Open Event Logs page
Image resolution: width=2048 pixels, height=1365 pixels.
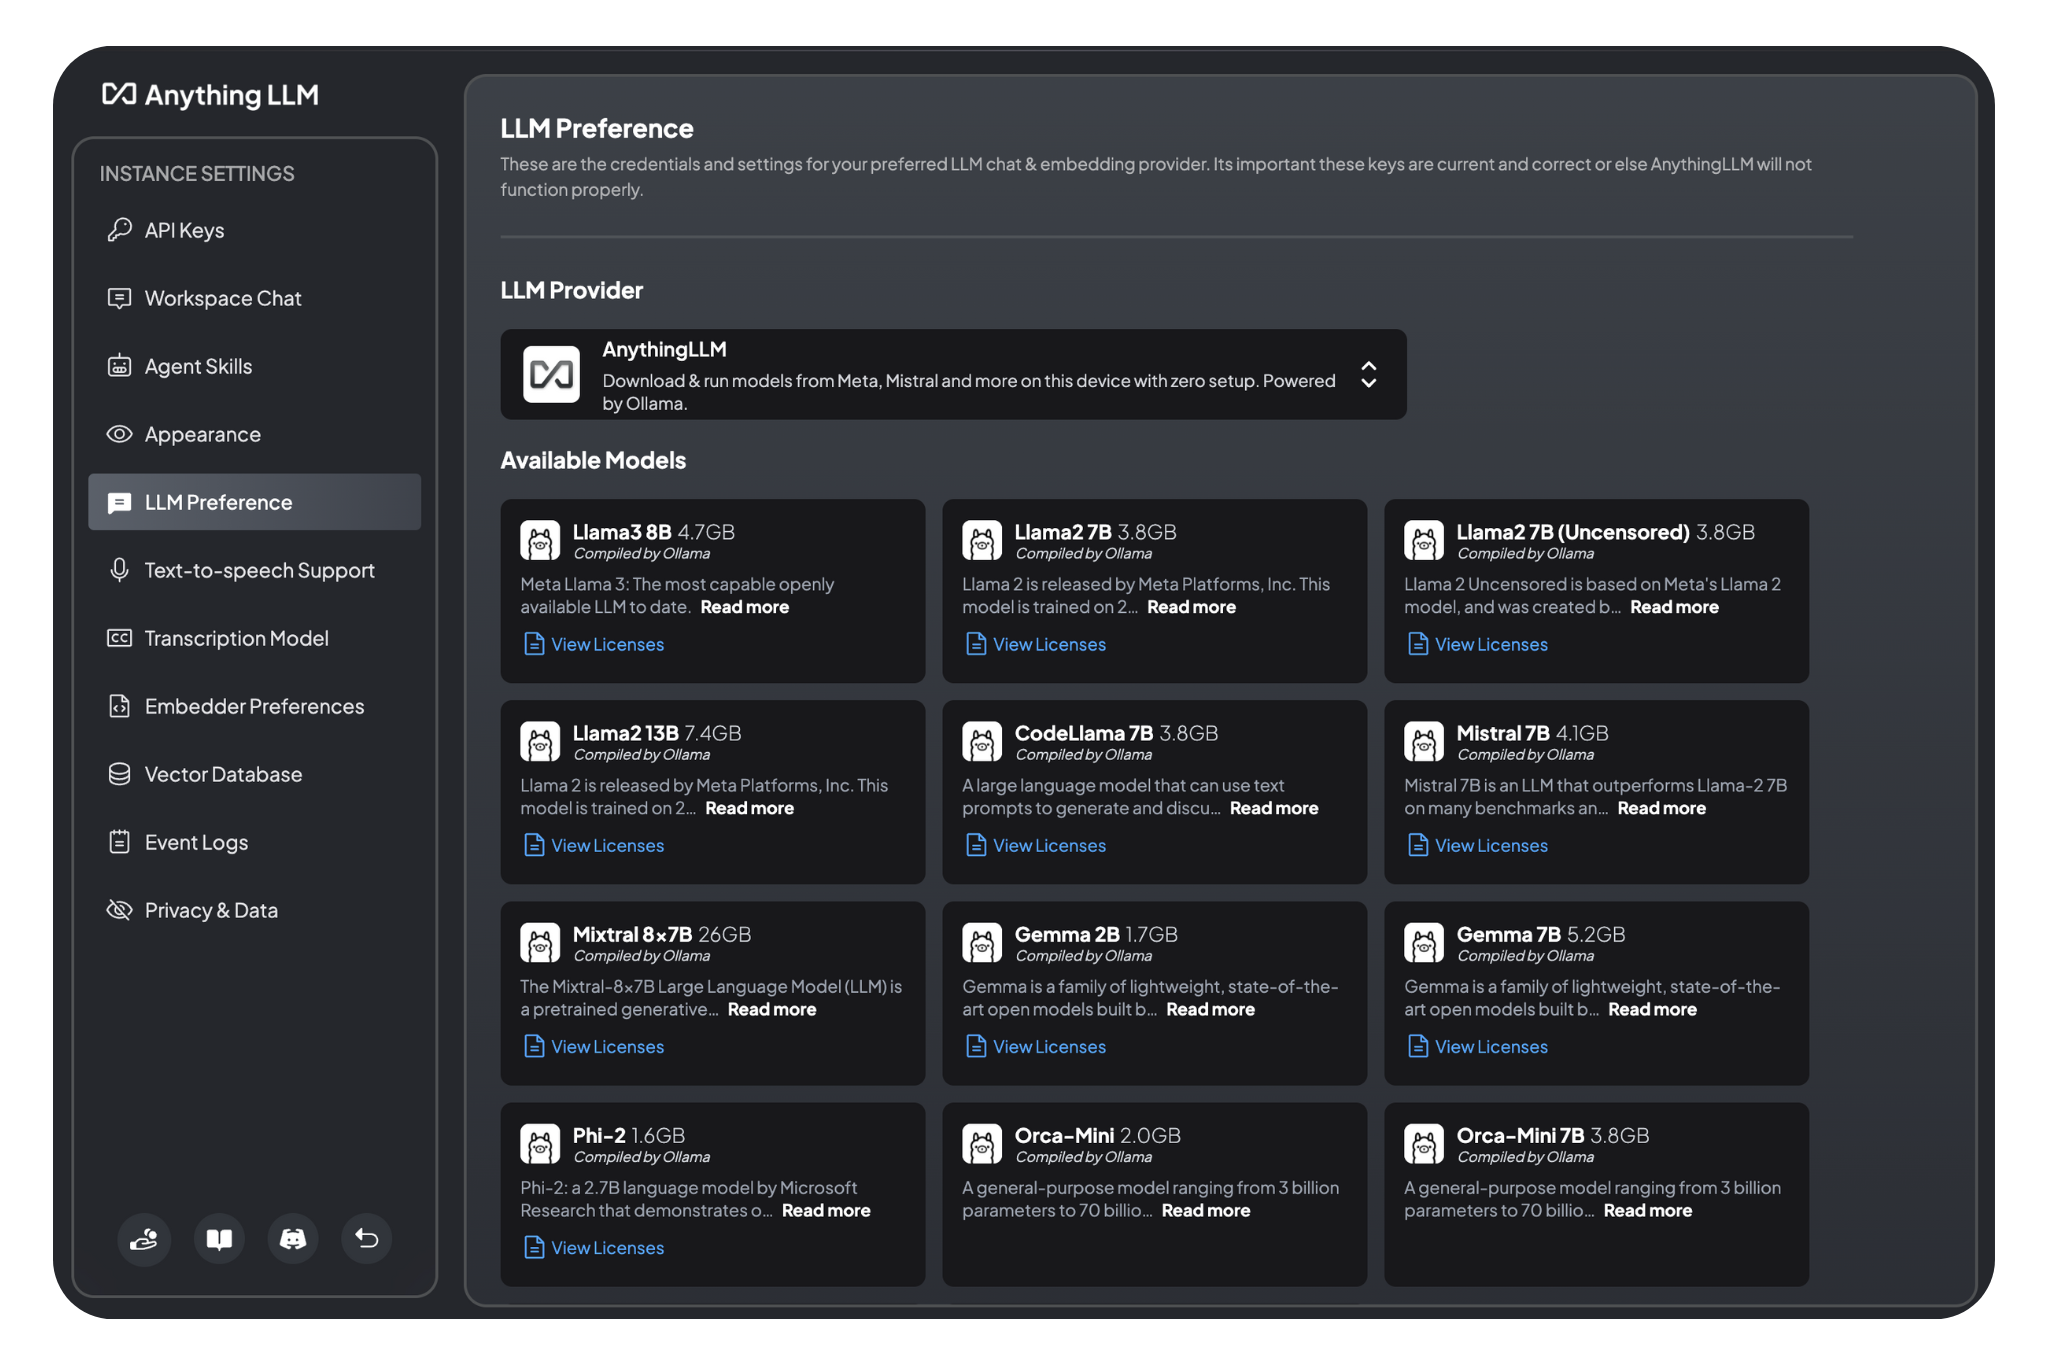(x=255, y=842)
